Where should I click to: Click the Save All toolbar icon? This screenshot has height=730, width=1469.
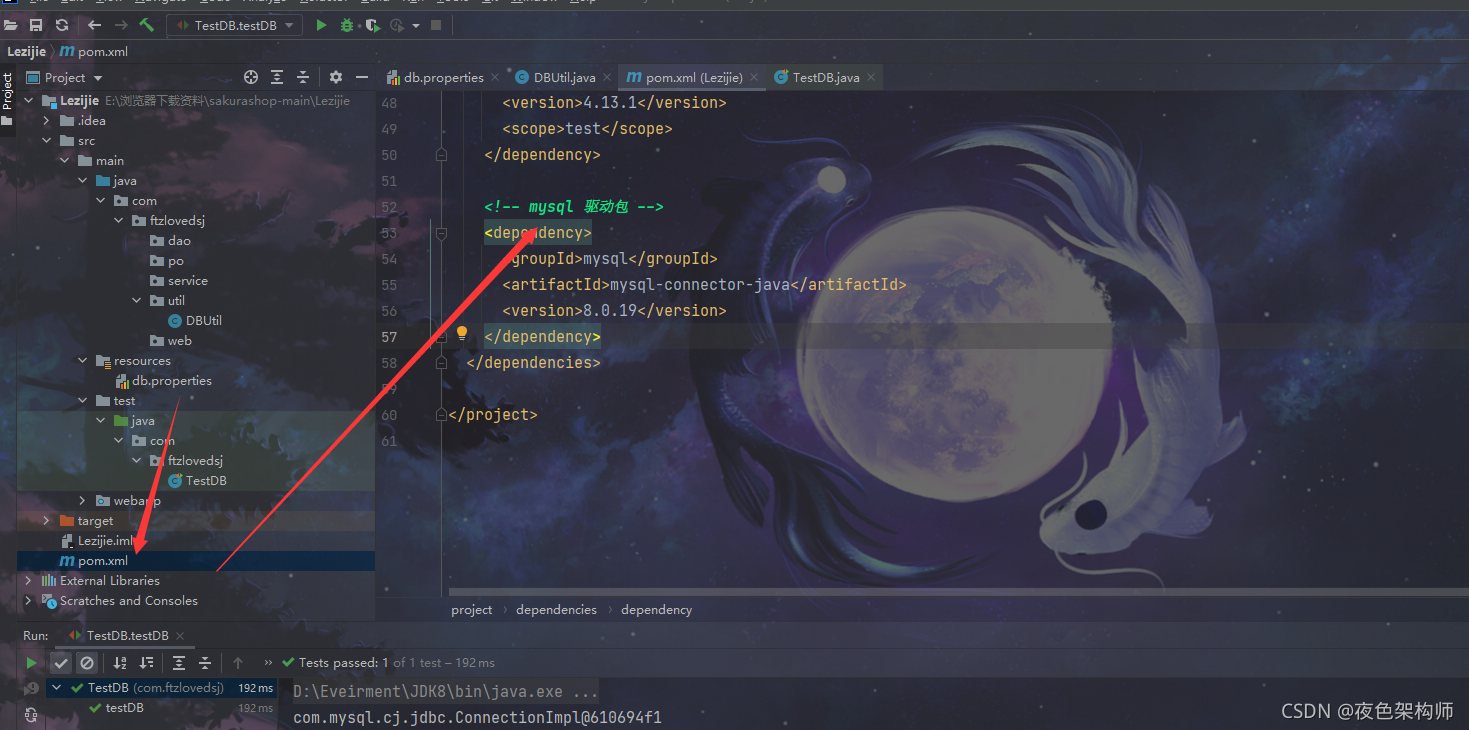pos(36,25)
